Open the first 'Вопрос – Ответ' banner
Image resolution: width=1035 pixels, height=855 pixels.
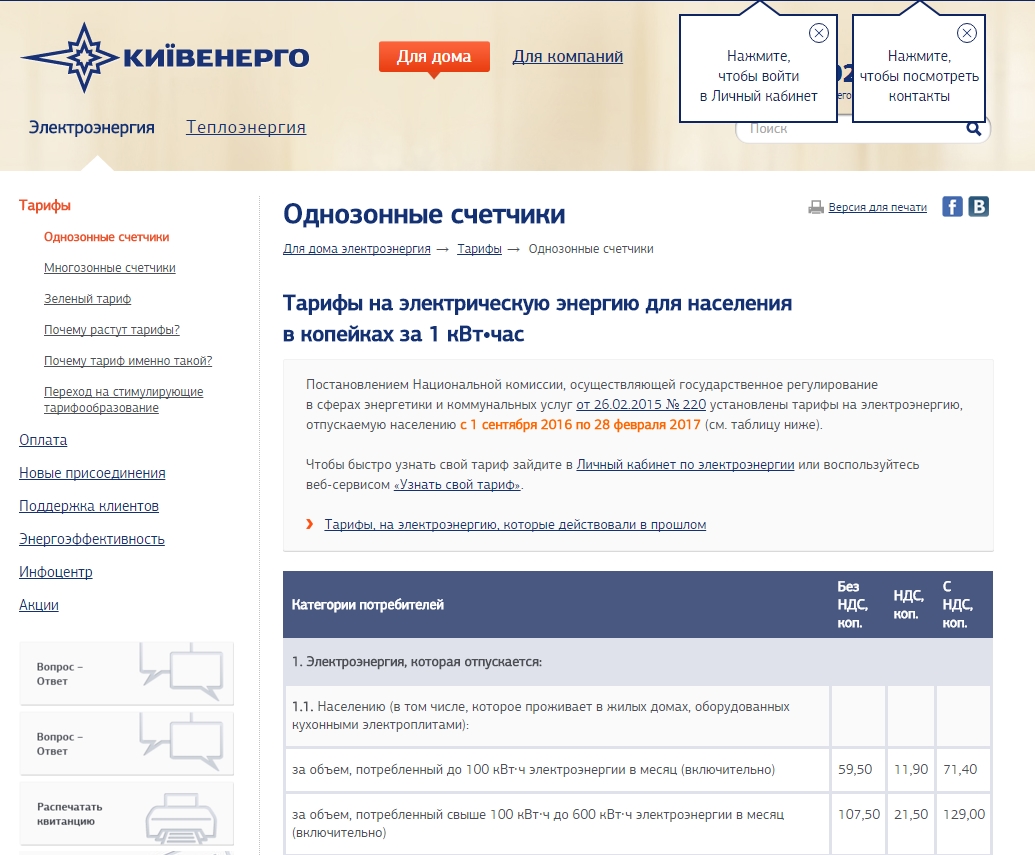(x=126, y=673)
